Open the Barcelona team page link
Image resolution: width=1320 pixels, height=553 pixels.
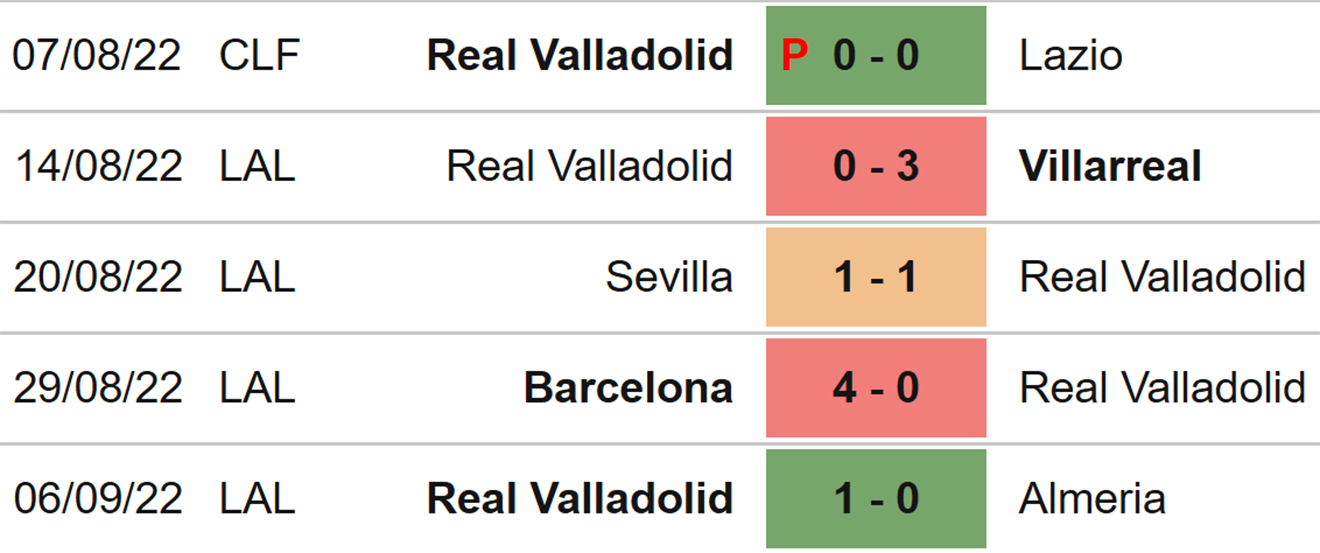(x=628, y=388)
